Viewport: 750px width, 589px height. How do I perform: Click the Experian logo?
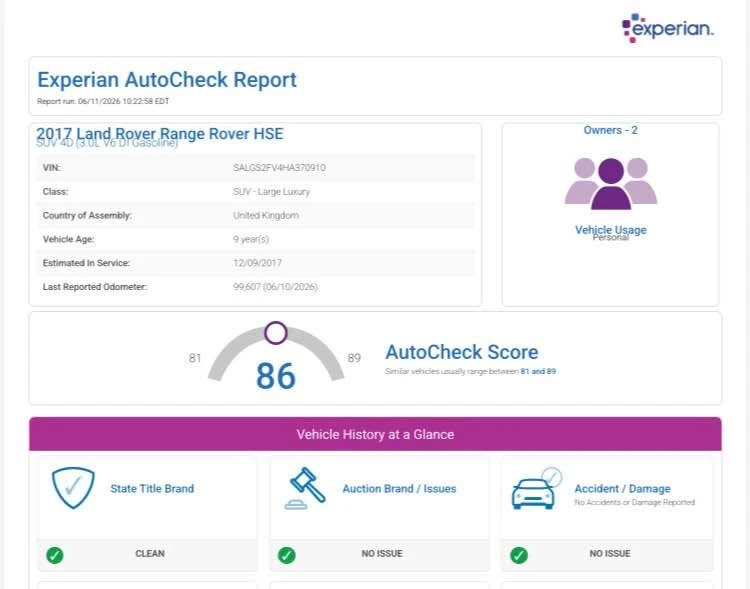[x=667, y=28]
